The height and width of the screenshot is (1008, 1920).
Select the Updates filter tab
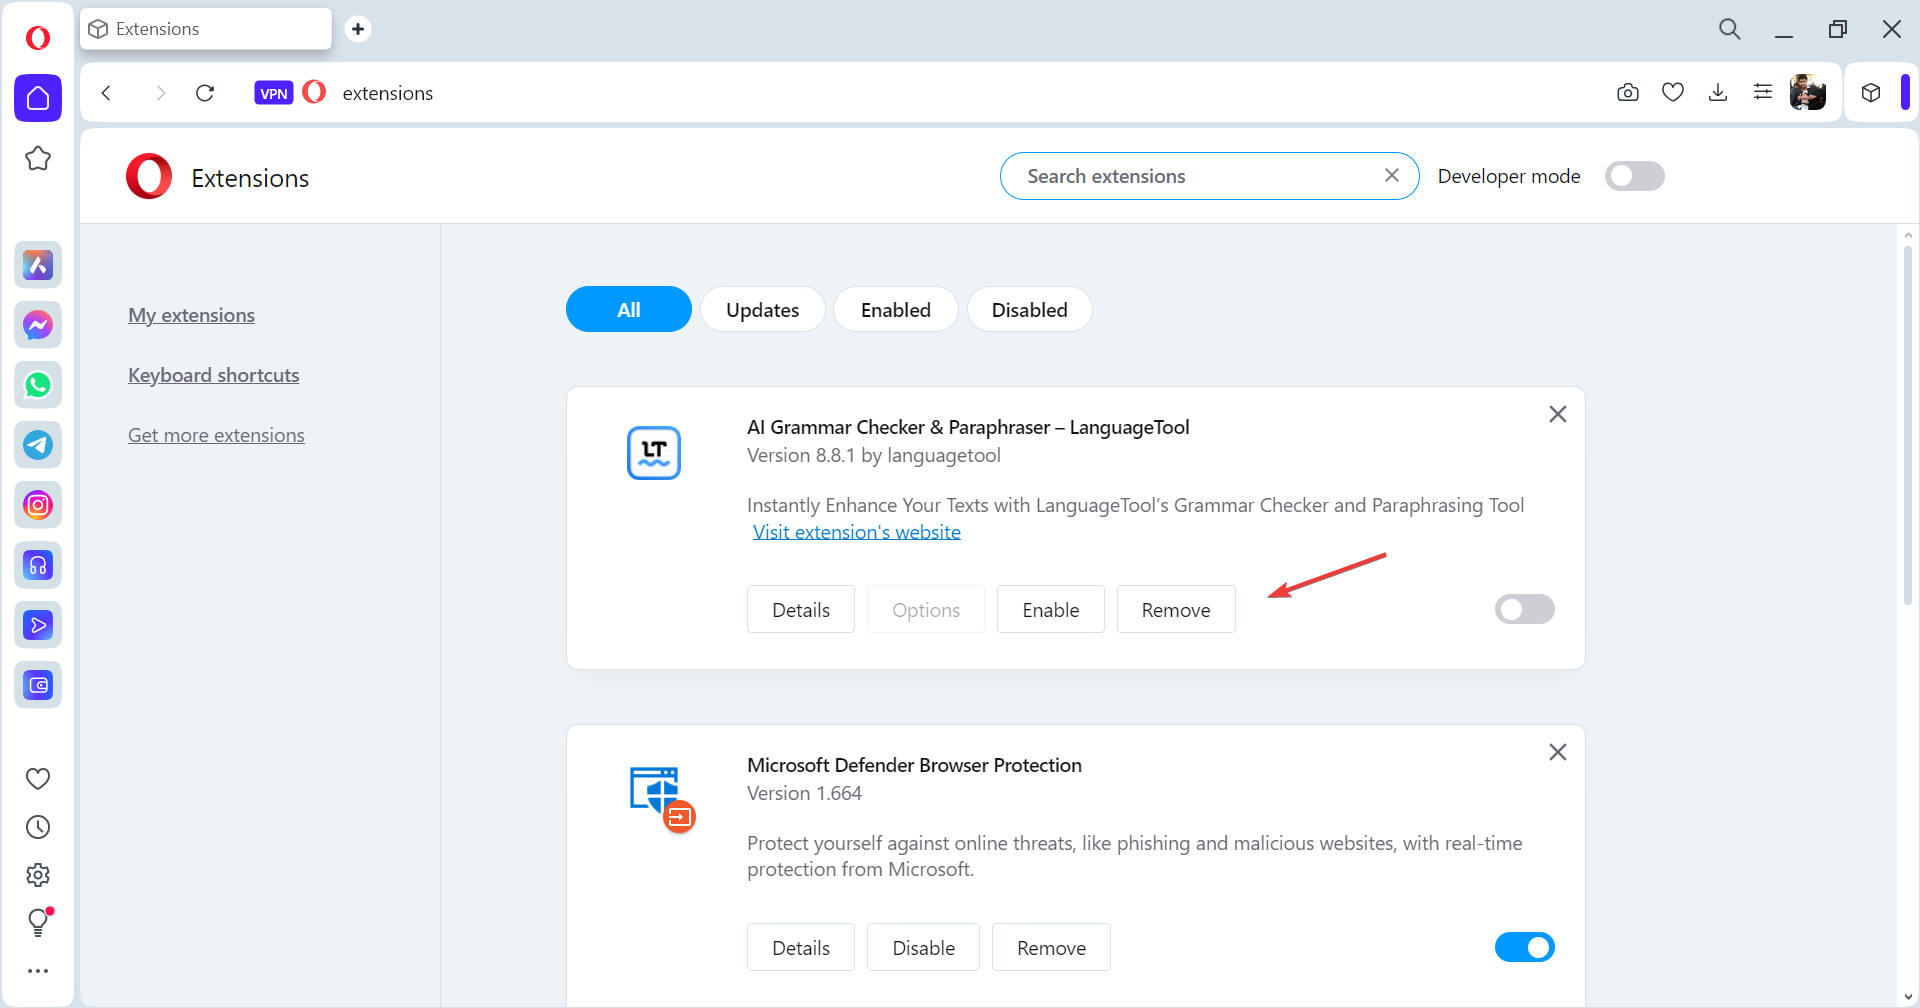click(762, 310)
